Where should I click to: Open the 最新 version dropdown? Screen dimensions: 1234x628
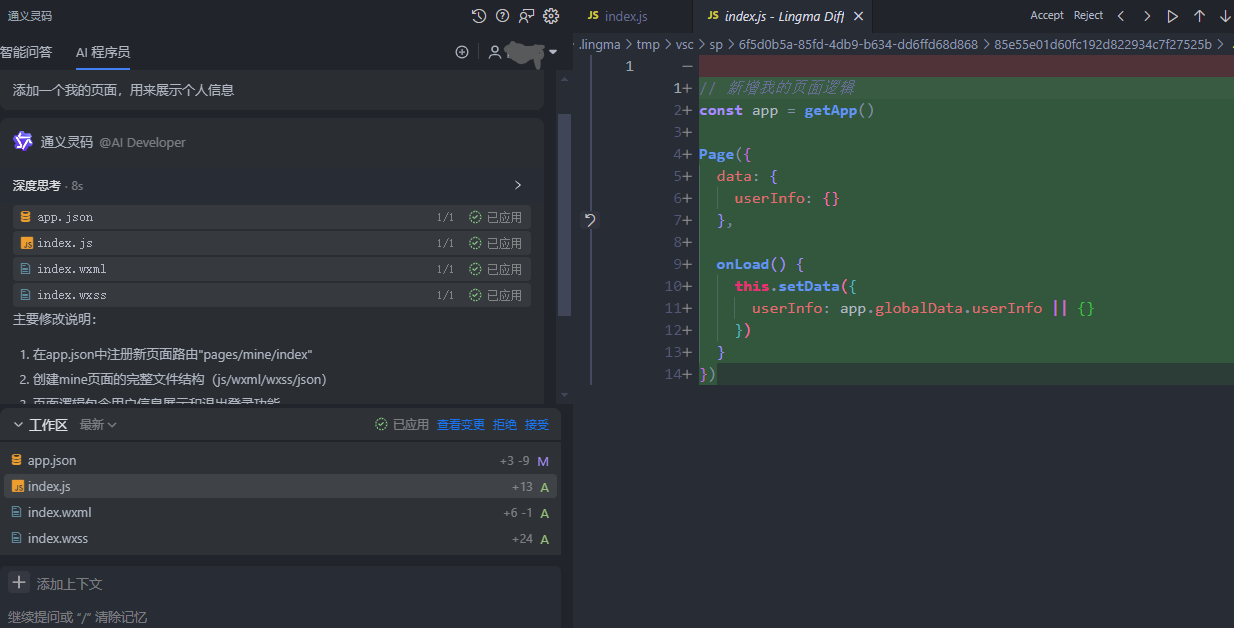98,425
